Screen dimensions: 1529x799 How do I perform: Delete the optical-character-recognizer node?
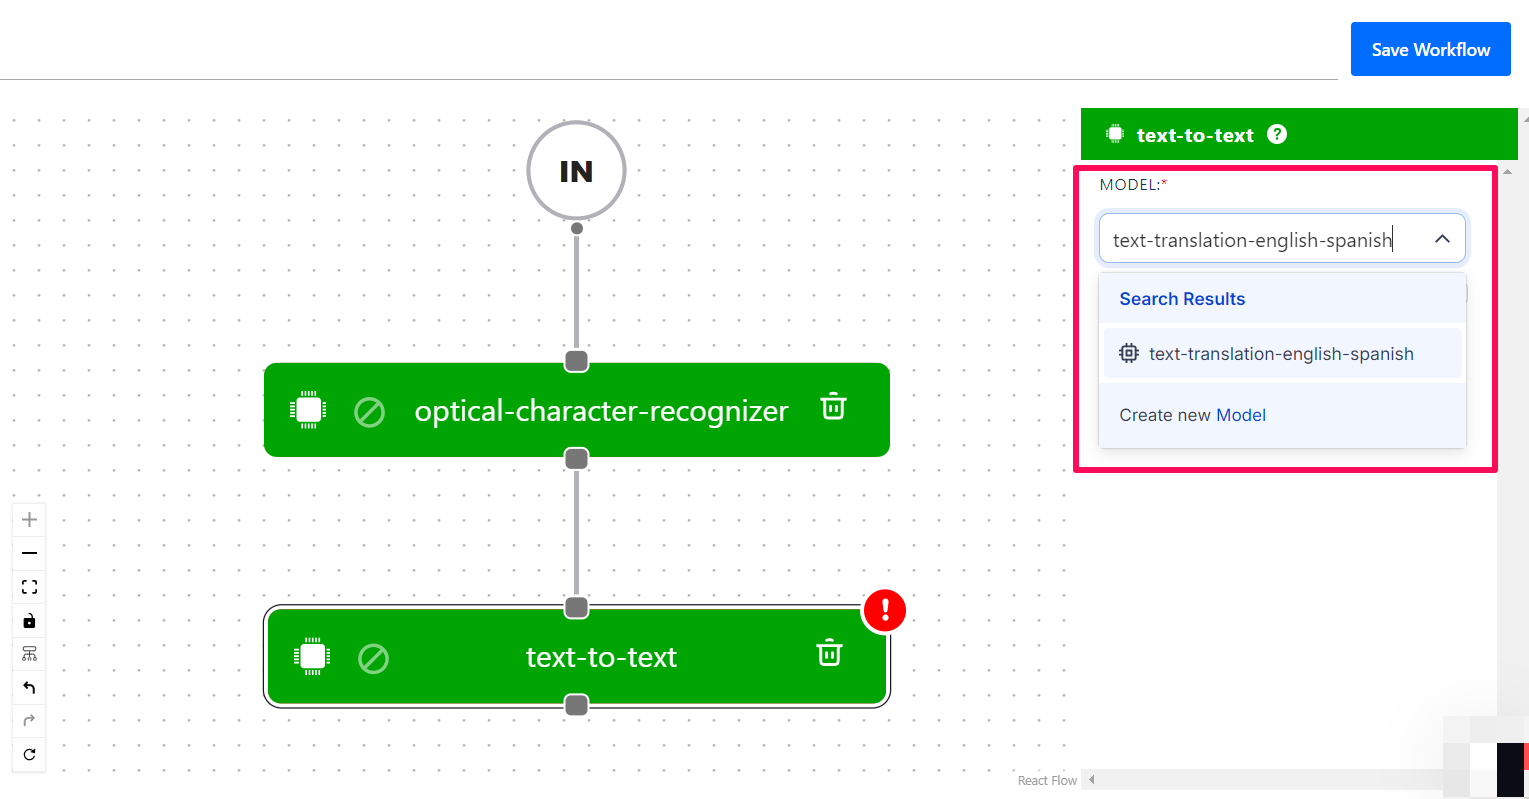[x=833, y=407]
